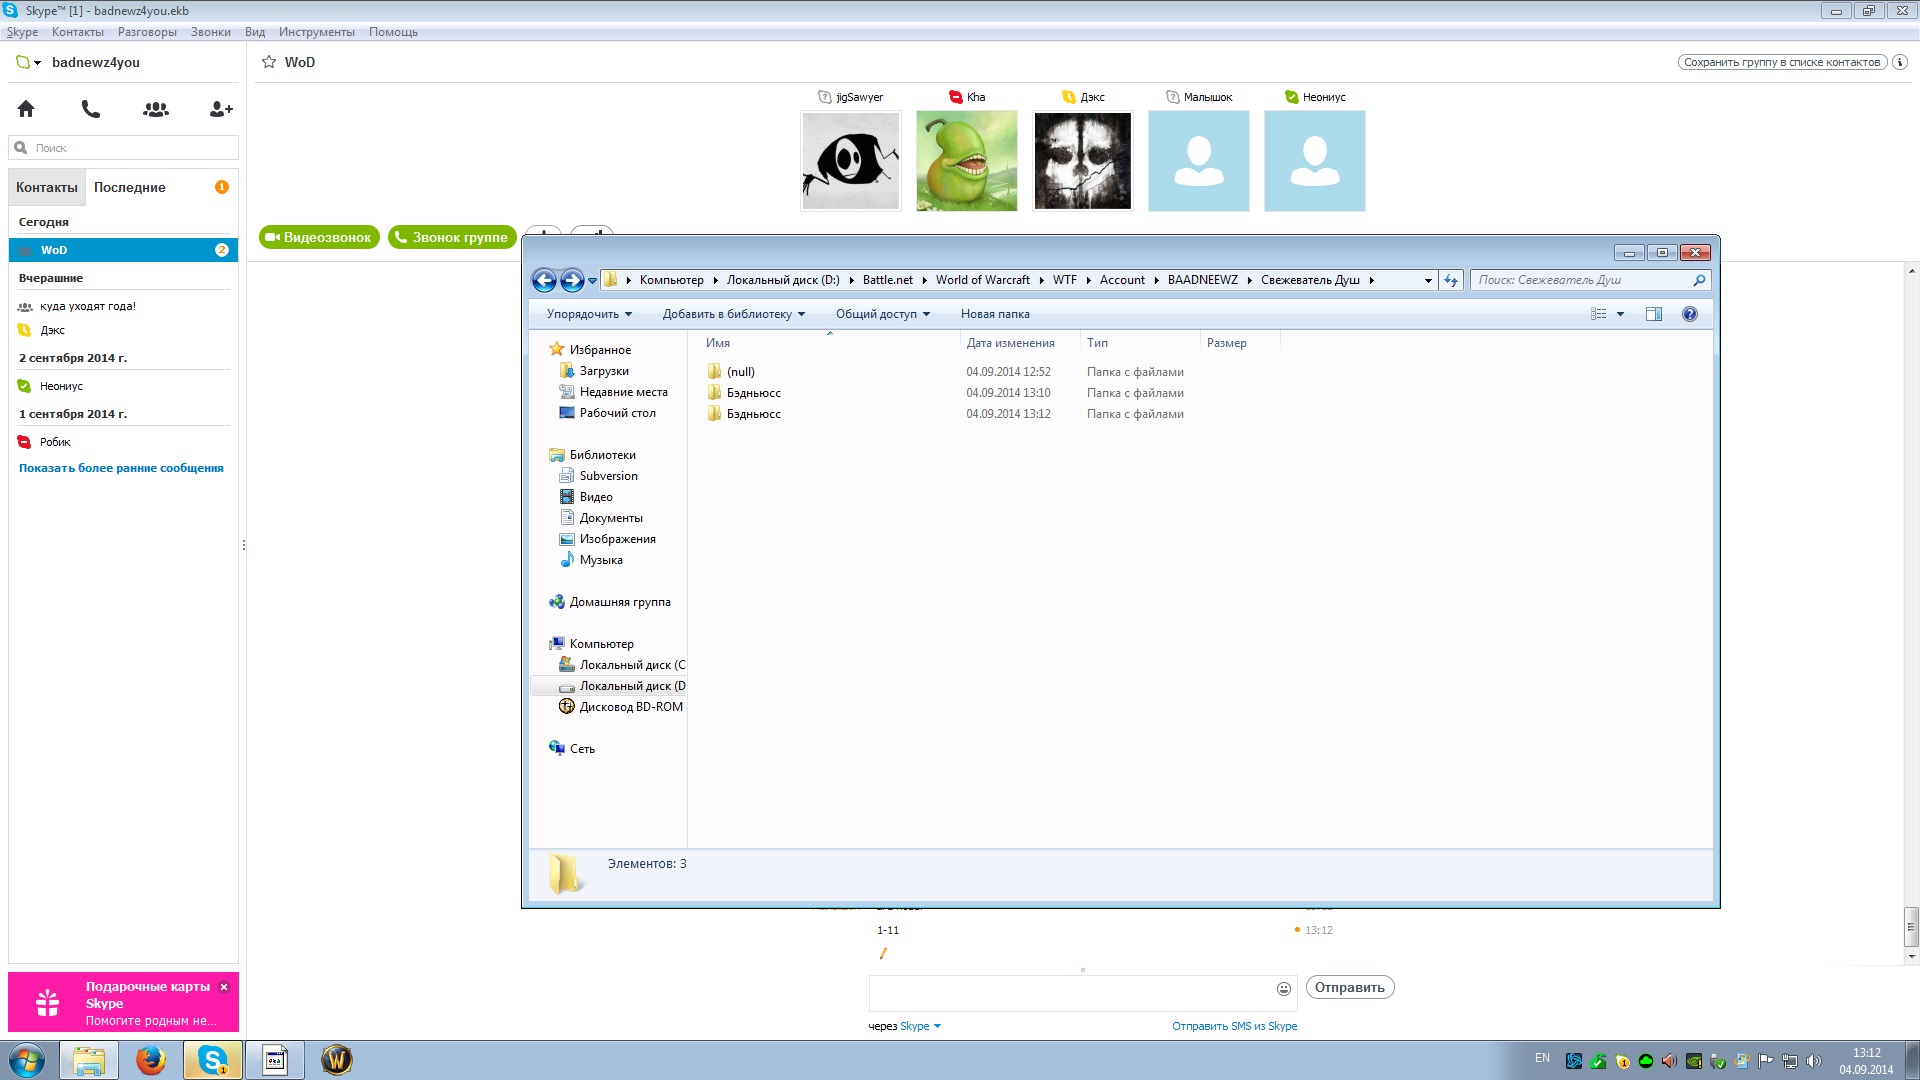Start a Видеозвонок
The width and height of the screenshot is (1920, 1080).
[319, 238]
